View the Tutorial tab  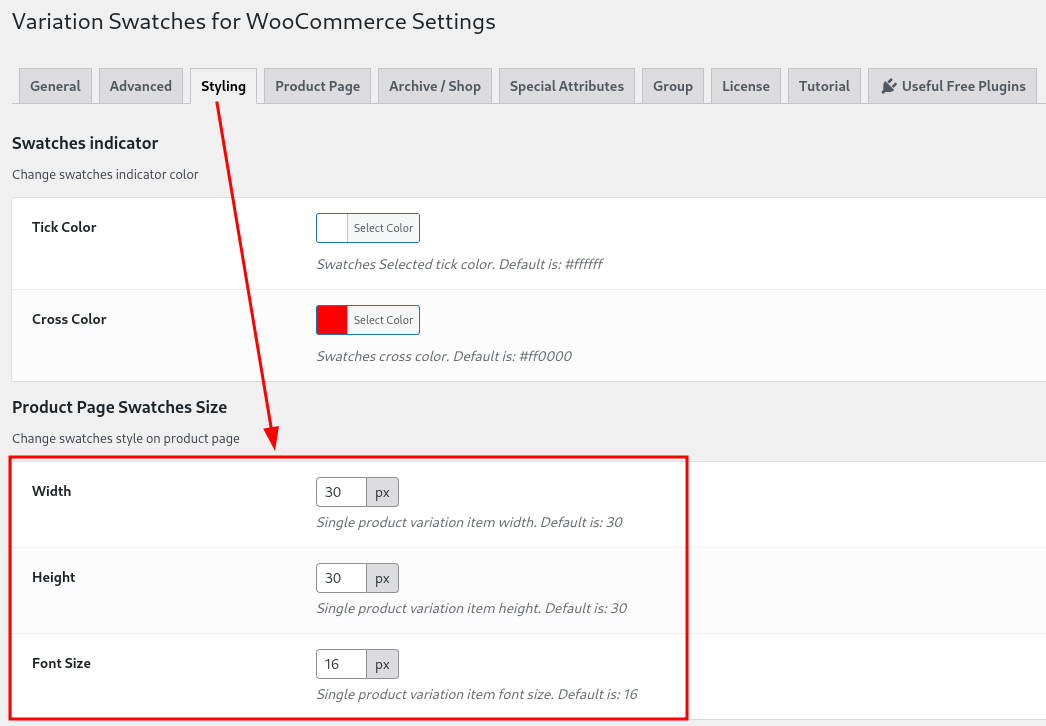[825, 86]
